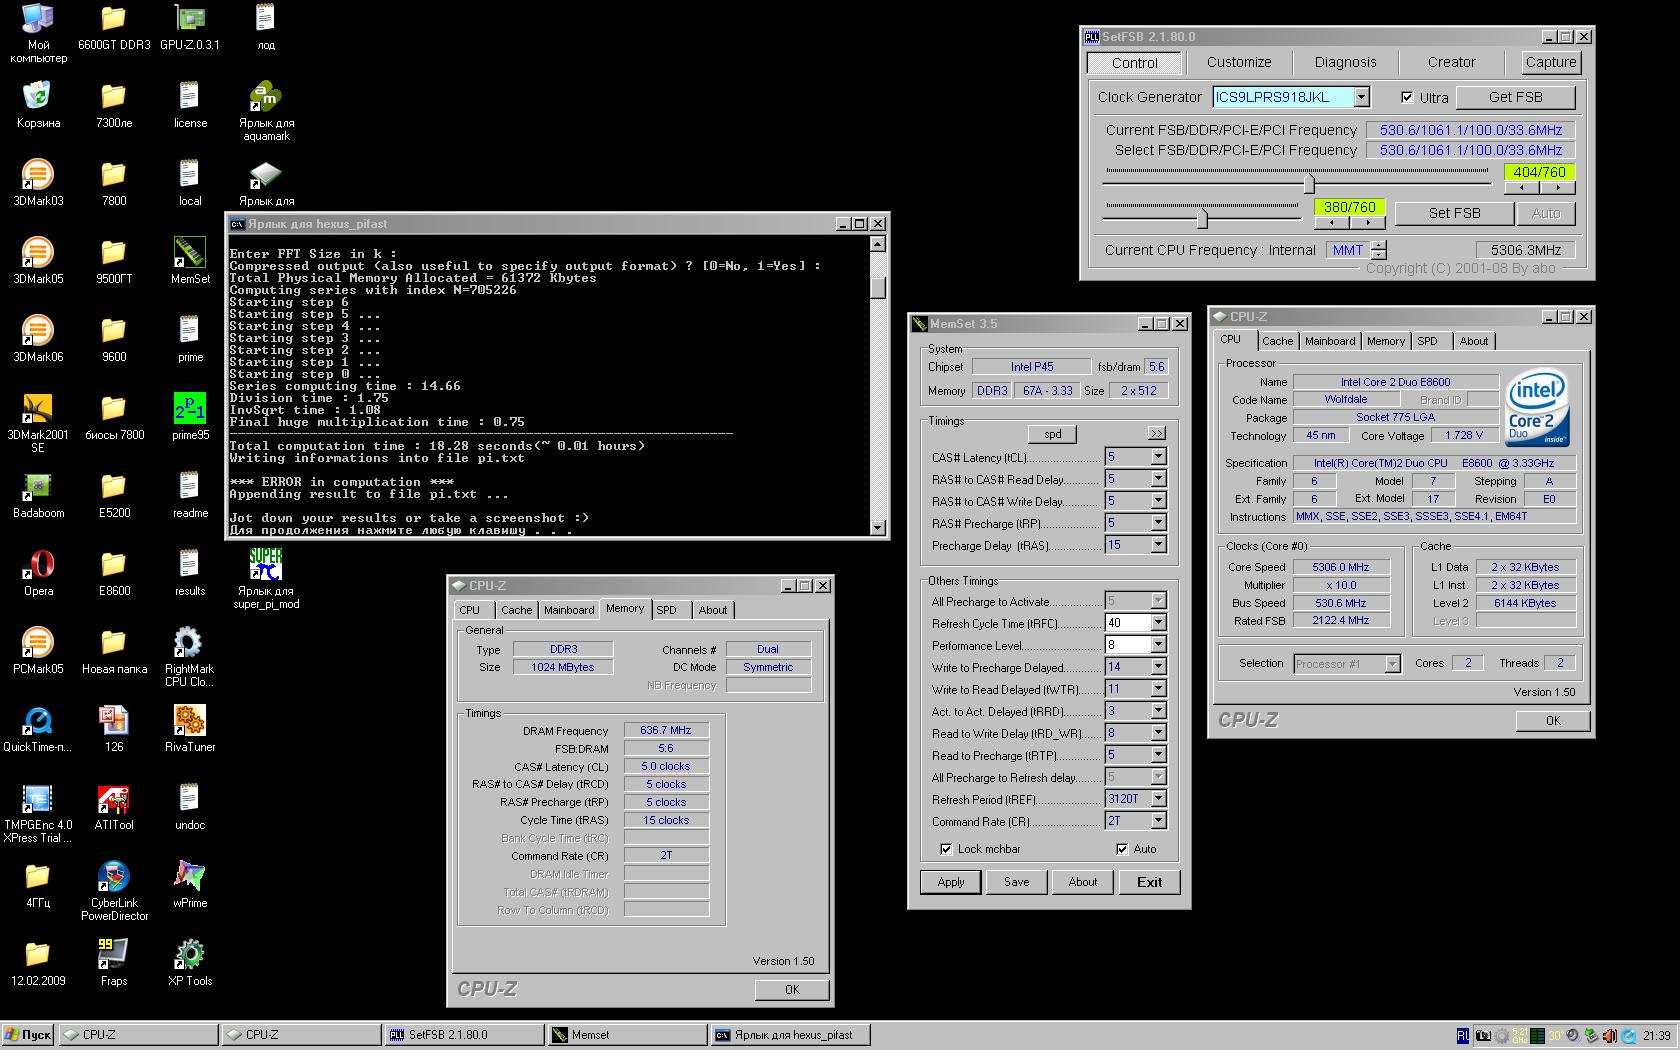Open the Cache tab in CPU-Z memory window

[516, 610]
